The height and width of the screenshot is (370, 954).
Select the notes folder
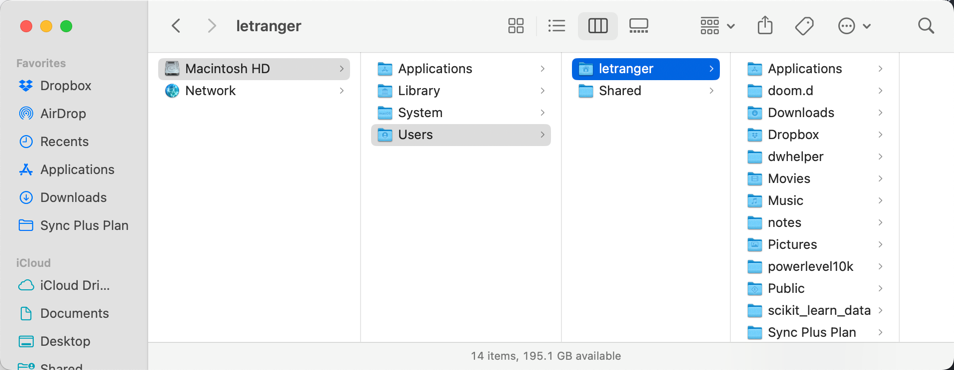tap(815, 222)
